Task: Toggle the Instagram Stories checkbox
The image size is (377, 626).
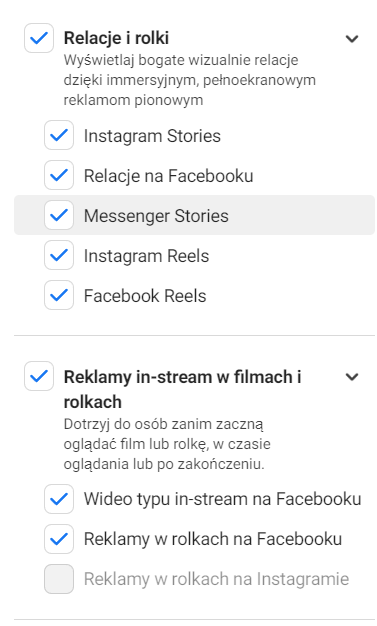Action: (59, 135)
